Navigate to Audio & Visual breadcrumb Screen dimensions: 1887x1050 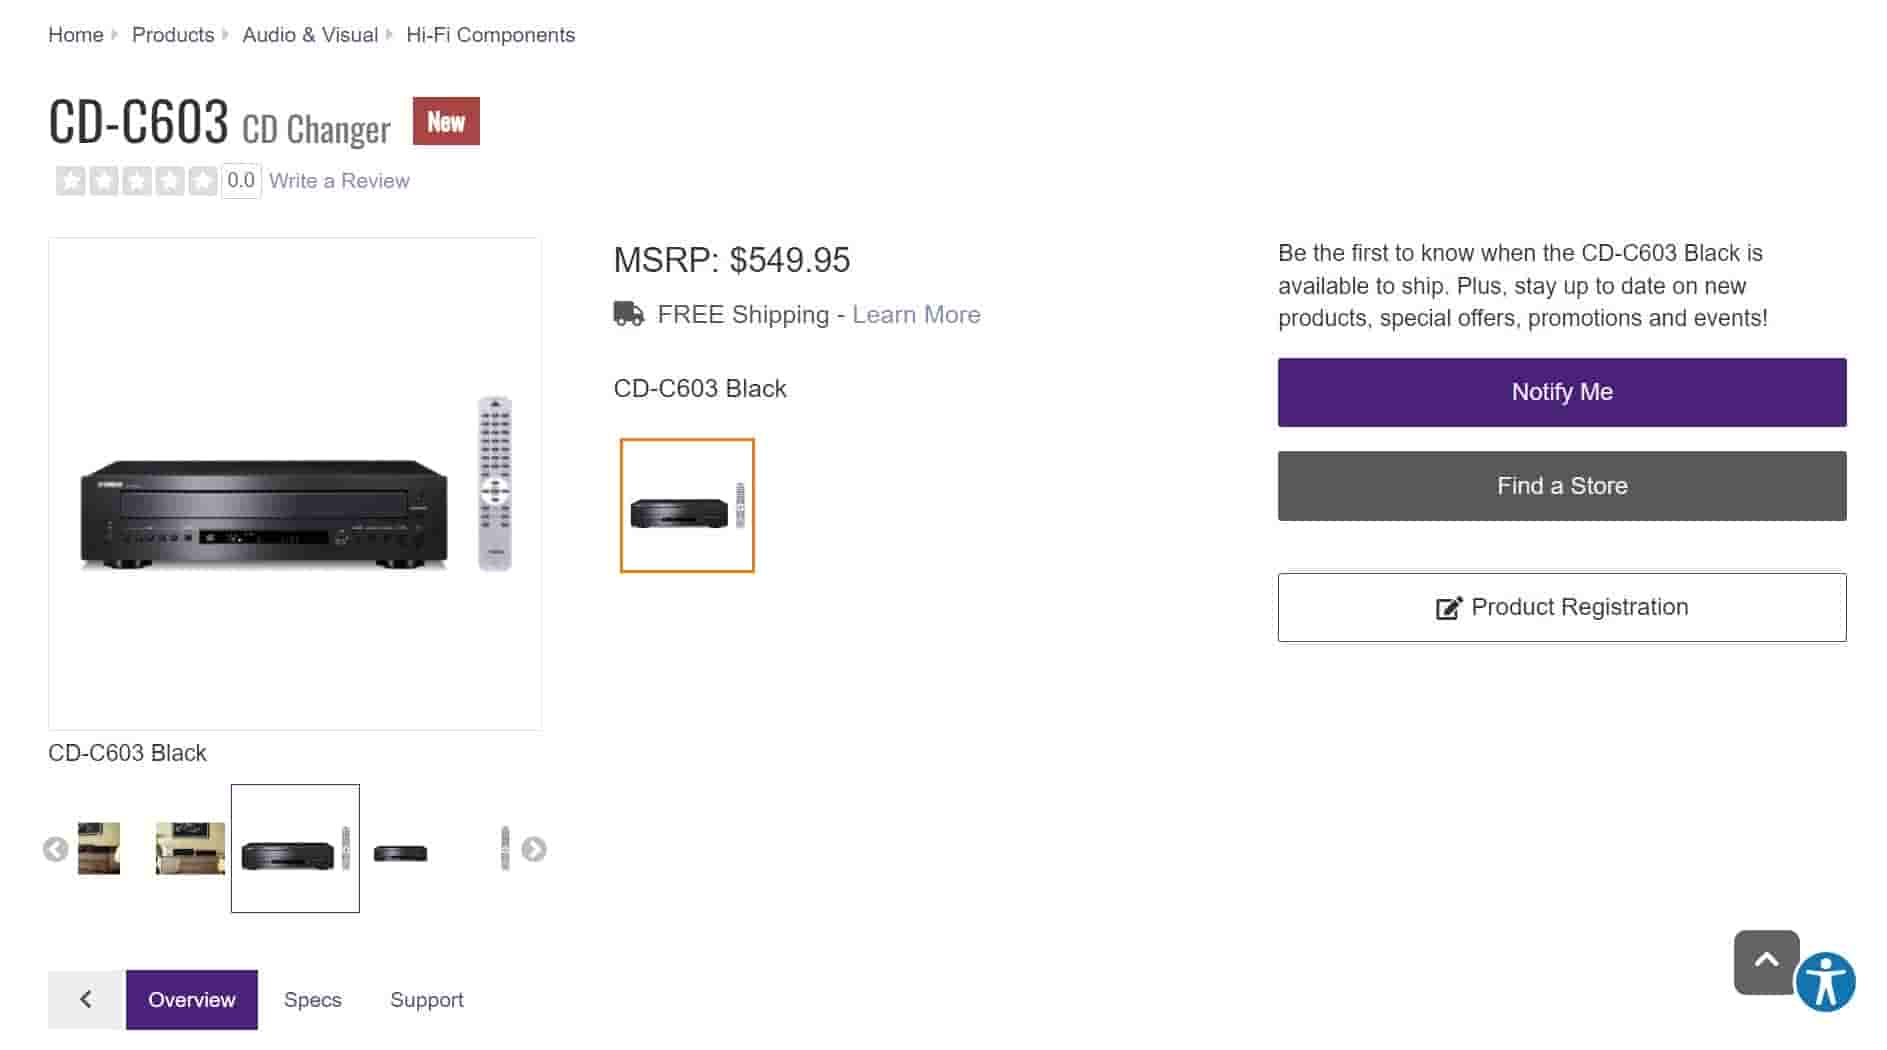(310, 35)
